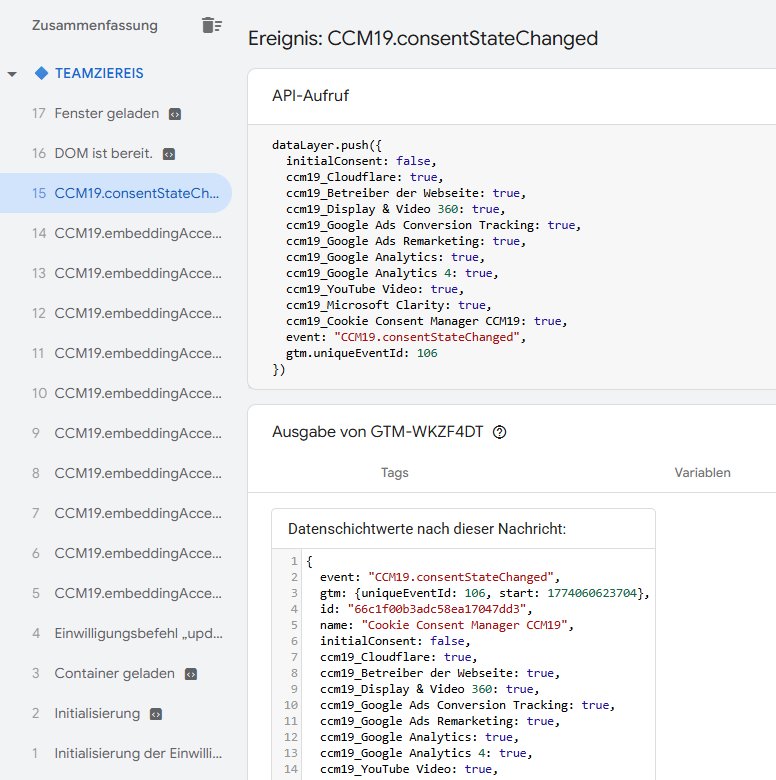Viewport: 776px width, 780px height.
Task: Select event 16 DOM ist bereit
Action: [116, 153]
